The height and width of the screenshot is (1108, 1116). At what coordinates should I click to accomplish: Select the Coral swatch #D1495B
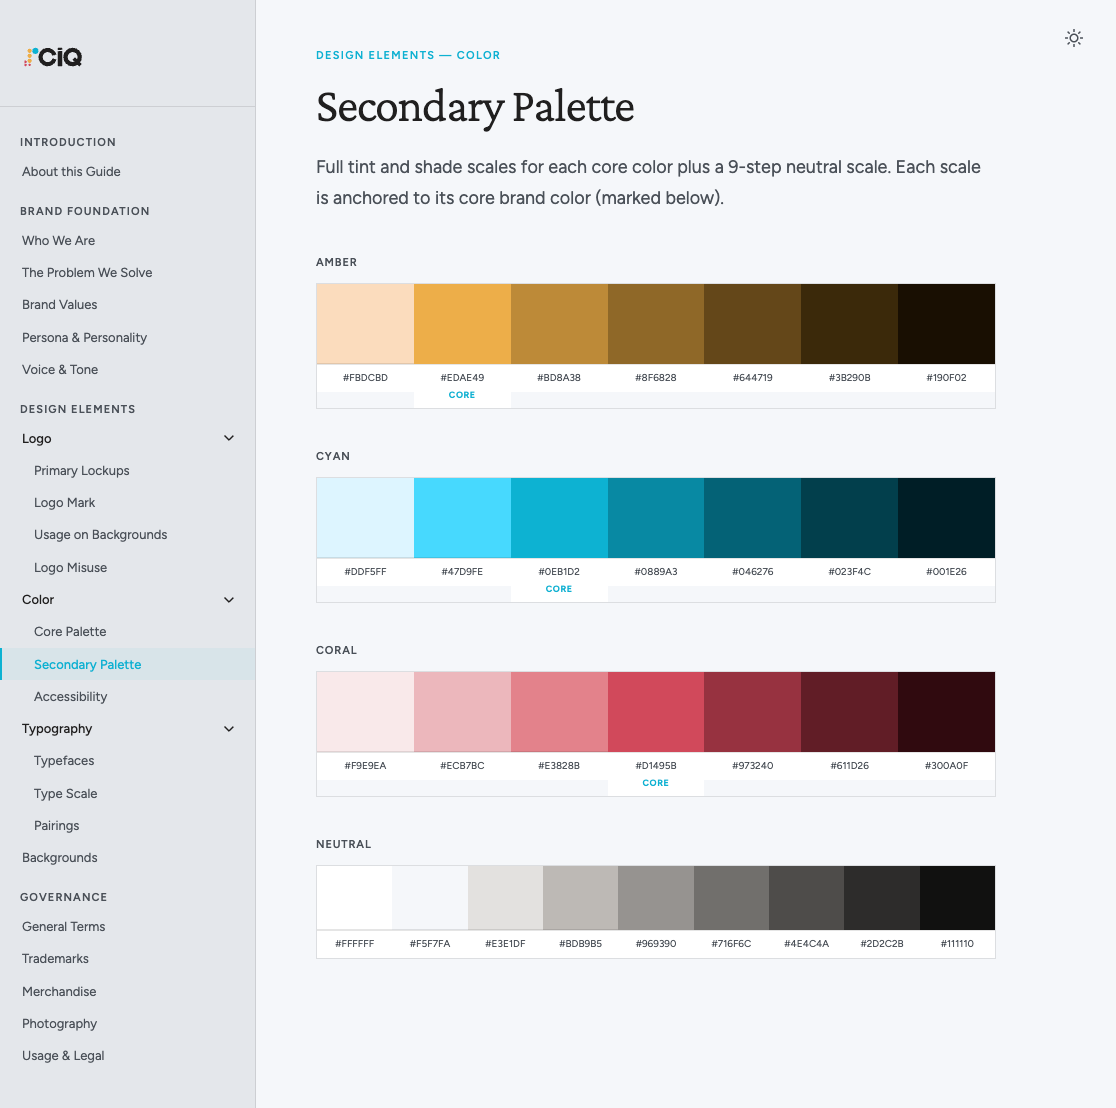click(655, 711)
